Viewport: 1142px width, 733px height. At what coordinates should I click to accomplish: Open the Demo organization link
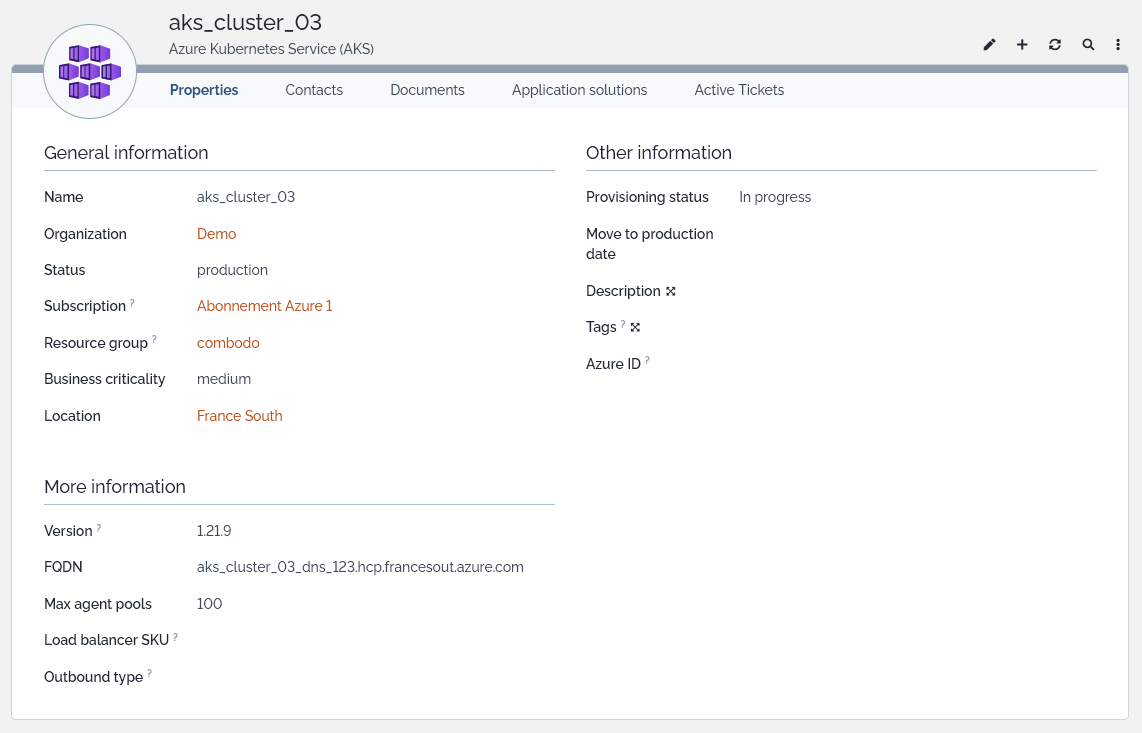(x=216, y=234)
